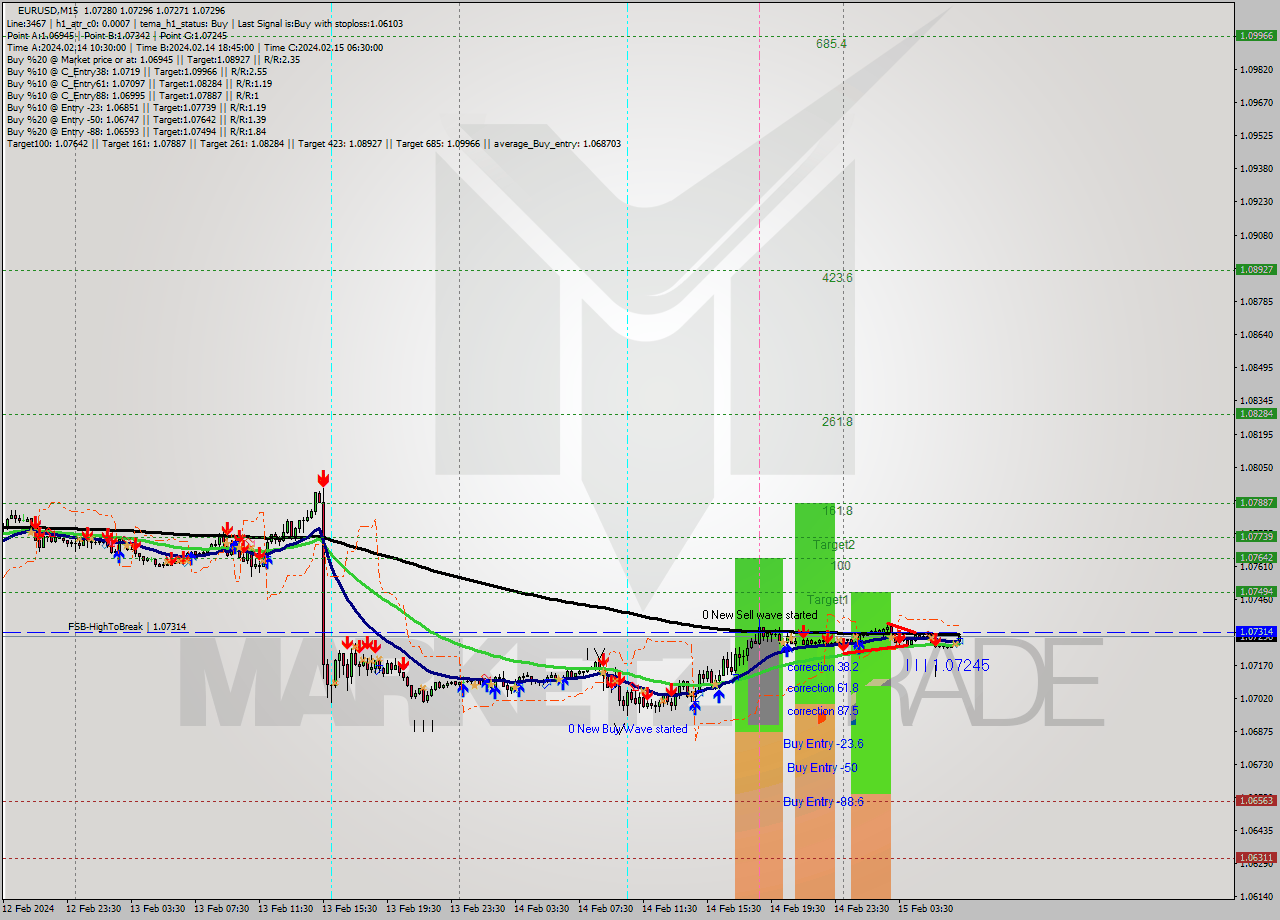Click the 'Buy %10 @ Entry -23: 1.06851' info line
Image resolution: width=1280 pixels, height=920 pixels.
point(136,107)
